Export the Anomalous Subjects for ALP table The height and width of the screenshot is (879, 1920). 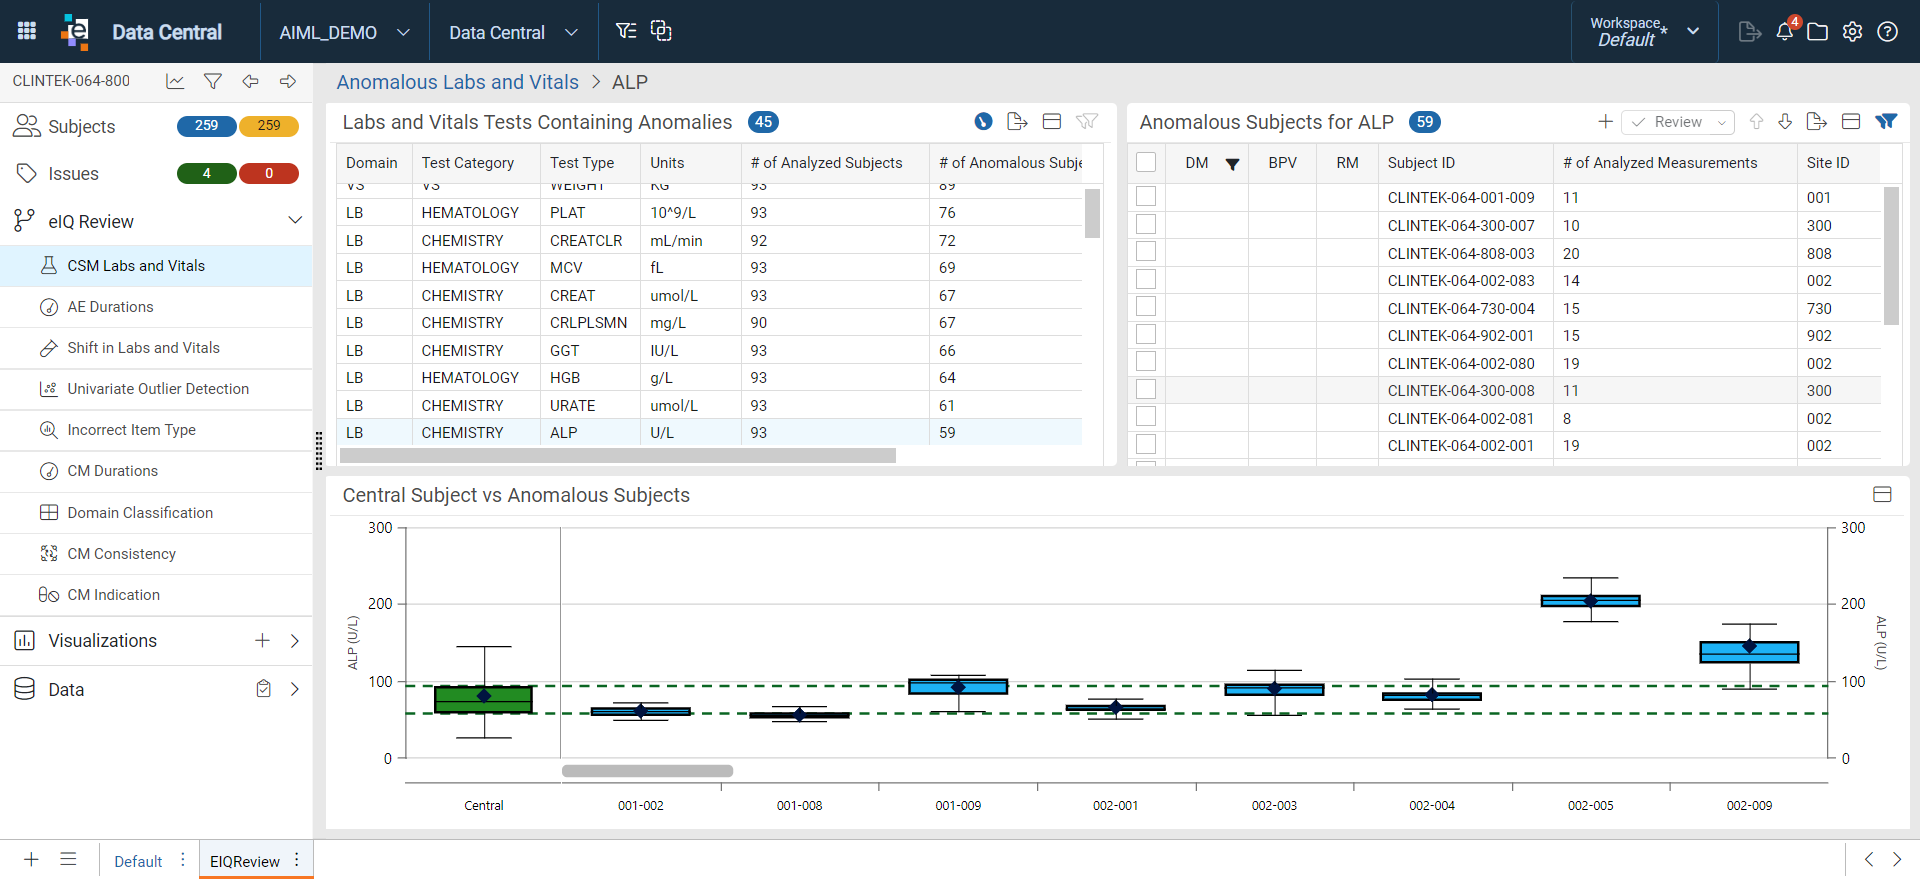point(1817,121)
